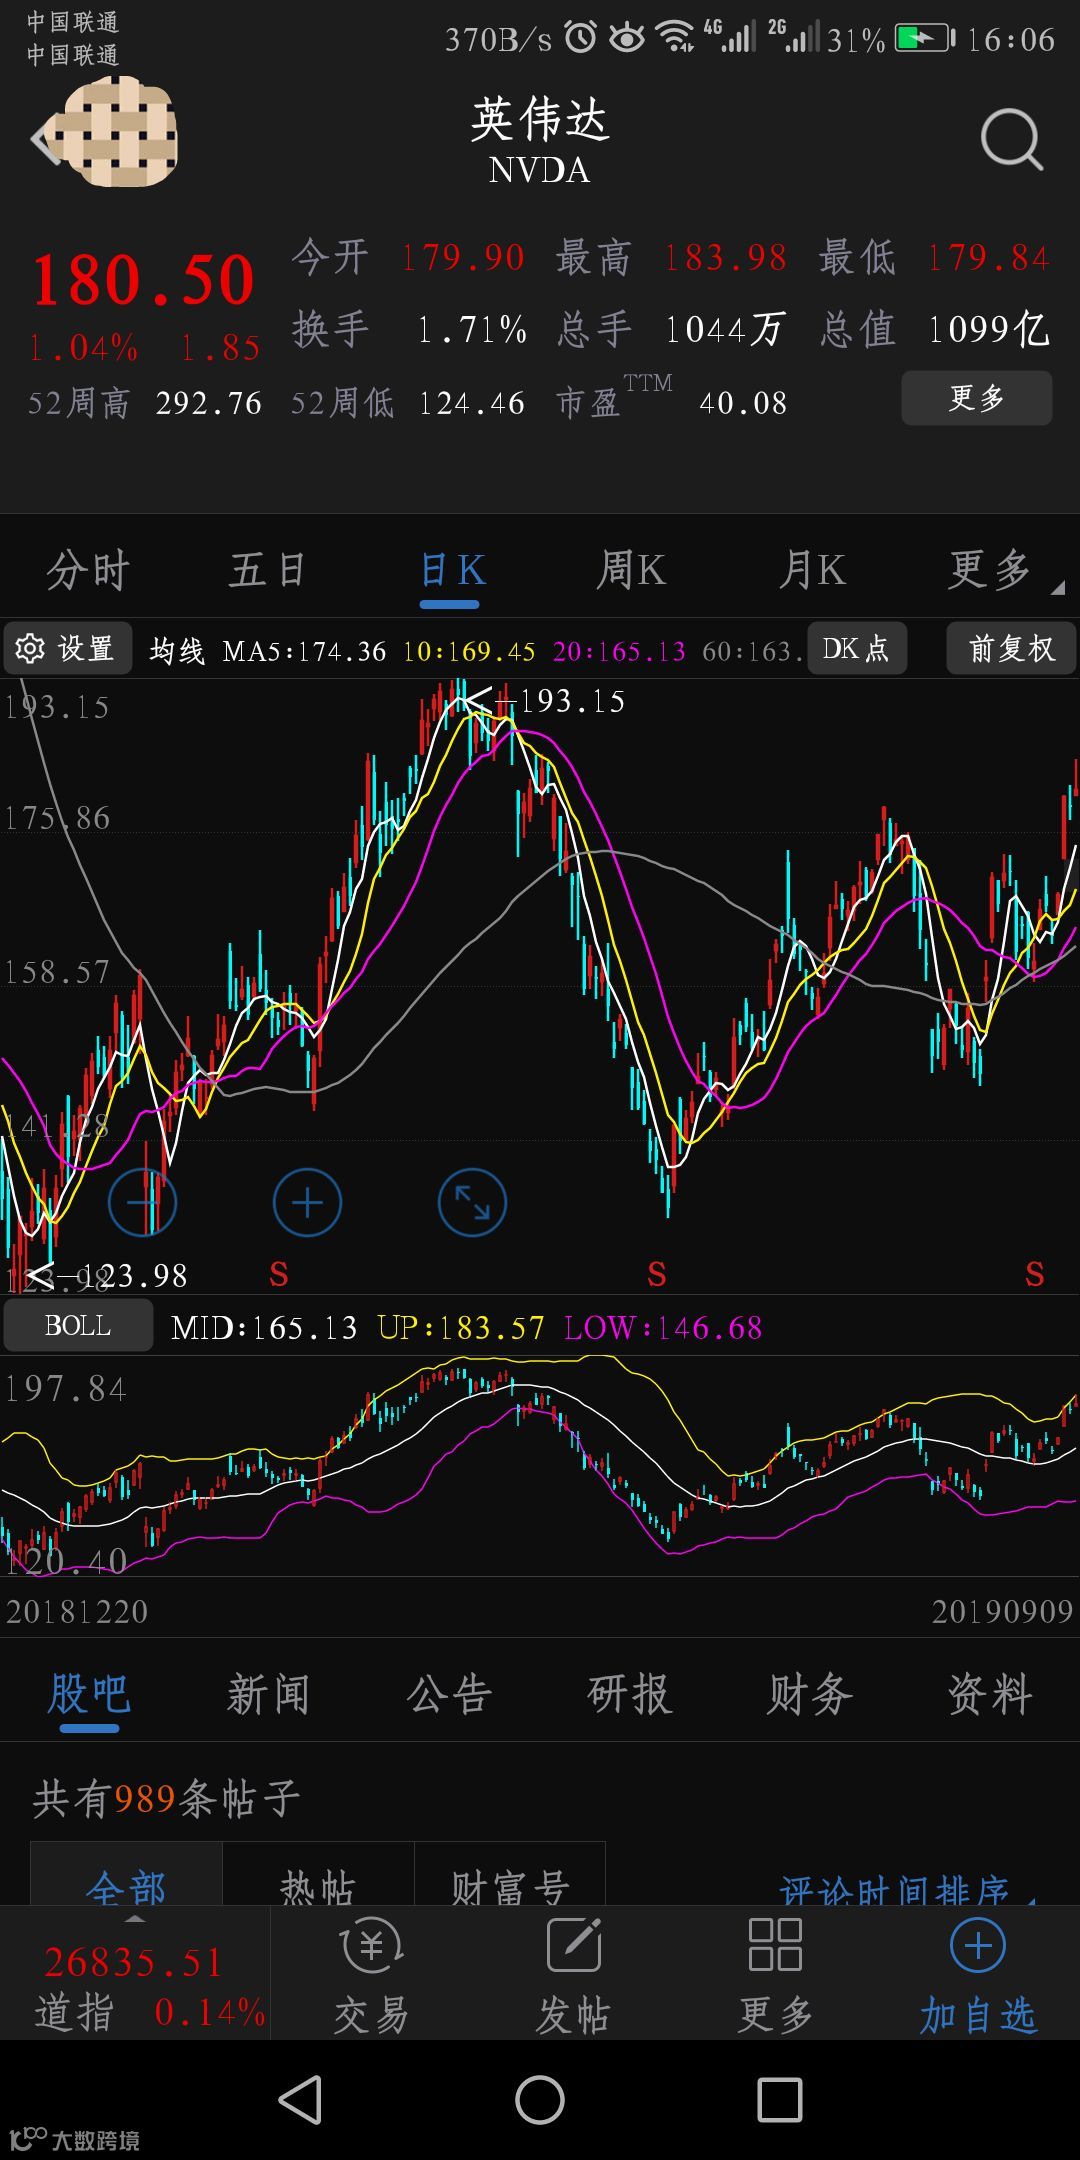Image resolution: width=1080 pixels, height=2160 pixels.
Task: Select the 热帖 hot posts filter
Action: pyautogui.click(x=318, y=1875)
